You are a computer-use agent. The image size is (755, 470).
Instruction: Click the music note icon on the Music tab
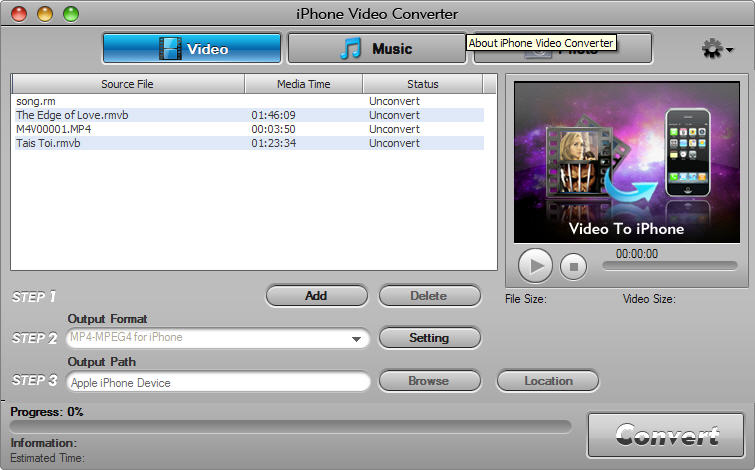click(x=351, y=49)
